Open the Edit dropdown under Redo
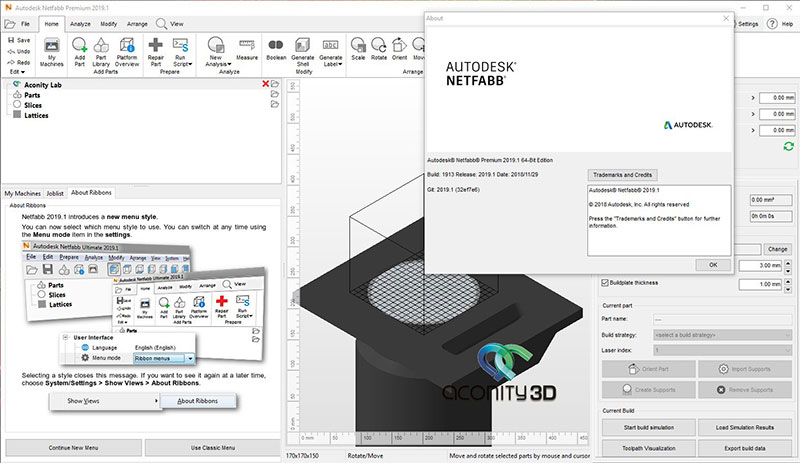Viewport: 800px width, 463px height. pyautogui.click(x=17, y=72)
